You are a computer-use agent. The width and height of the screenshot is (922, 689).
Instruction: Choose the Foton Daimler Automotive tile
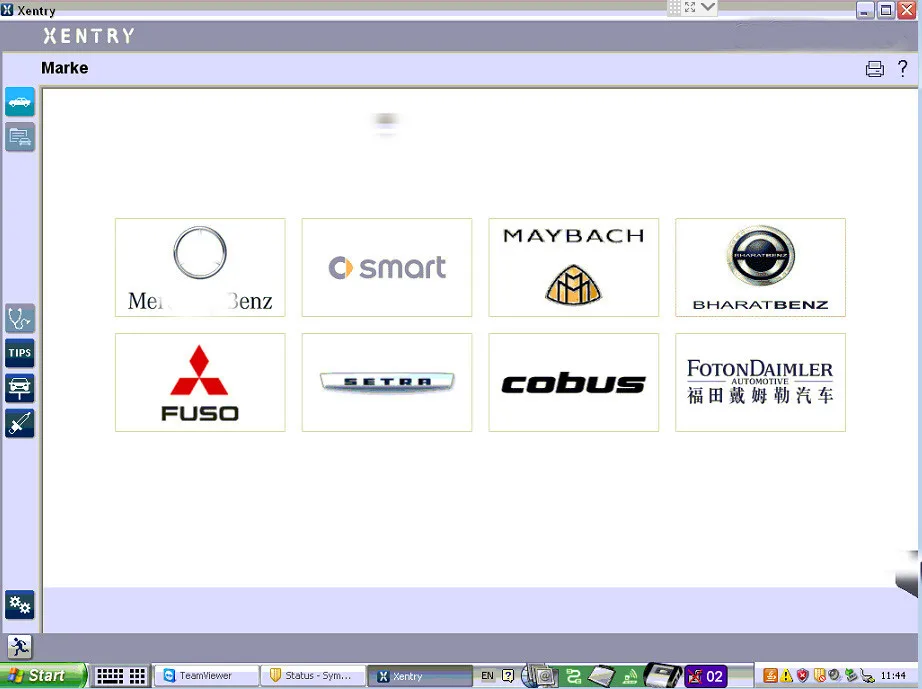click(760, 383)
